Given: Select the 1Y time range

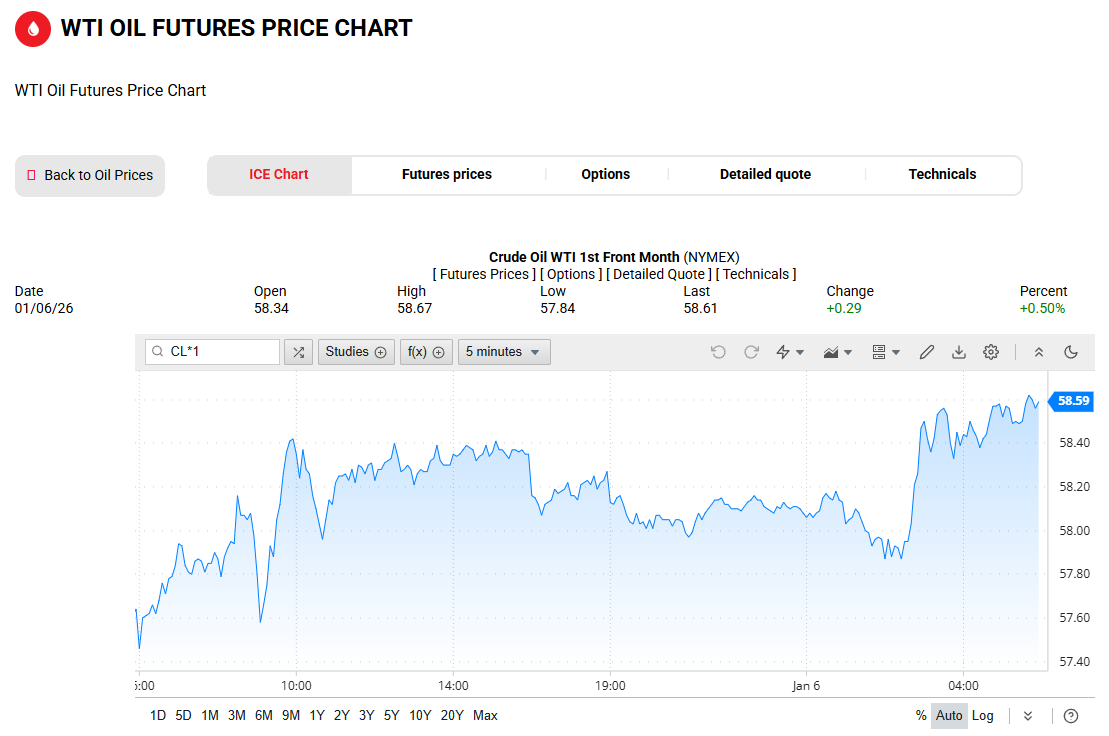Looking at the screenshot, I should coord(316,716).
